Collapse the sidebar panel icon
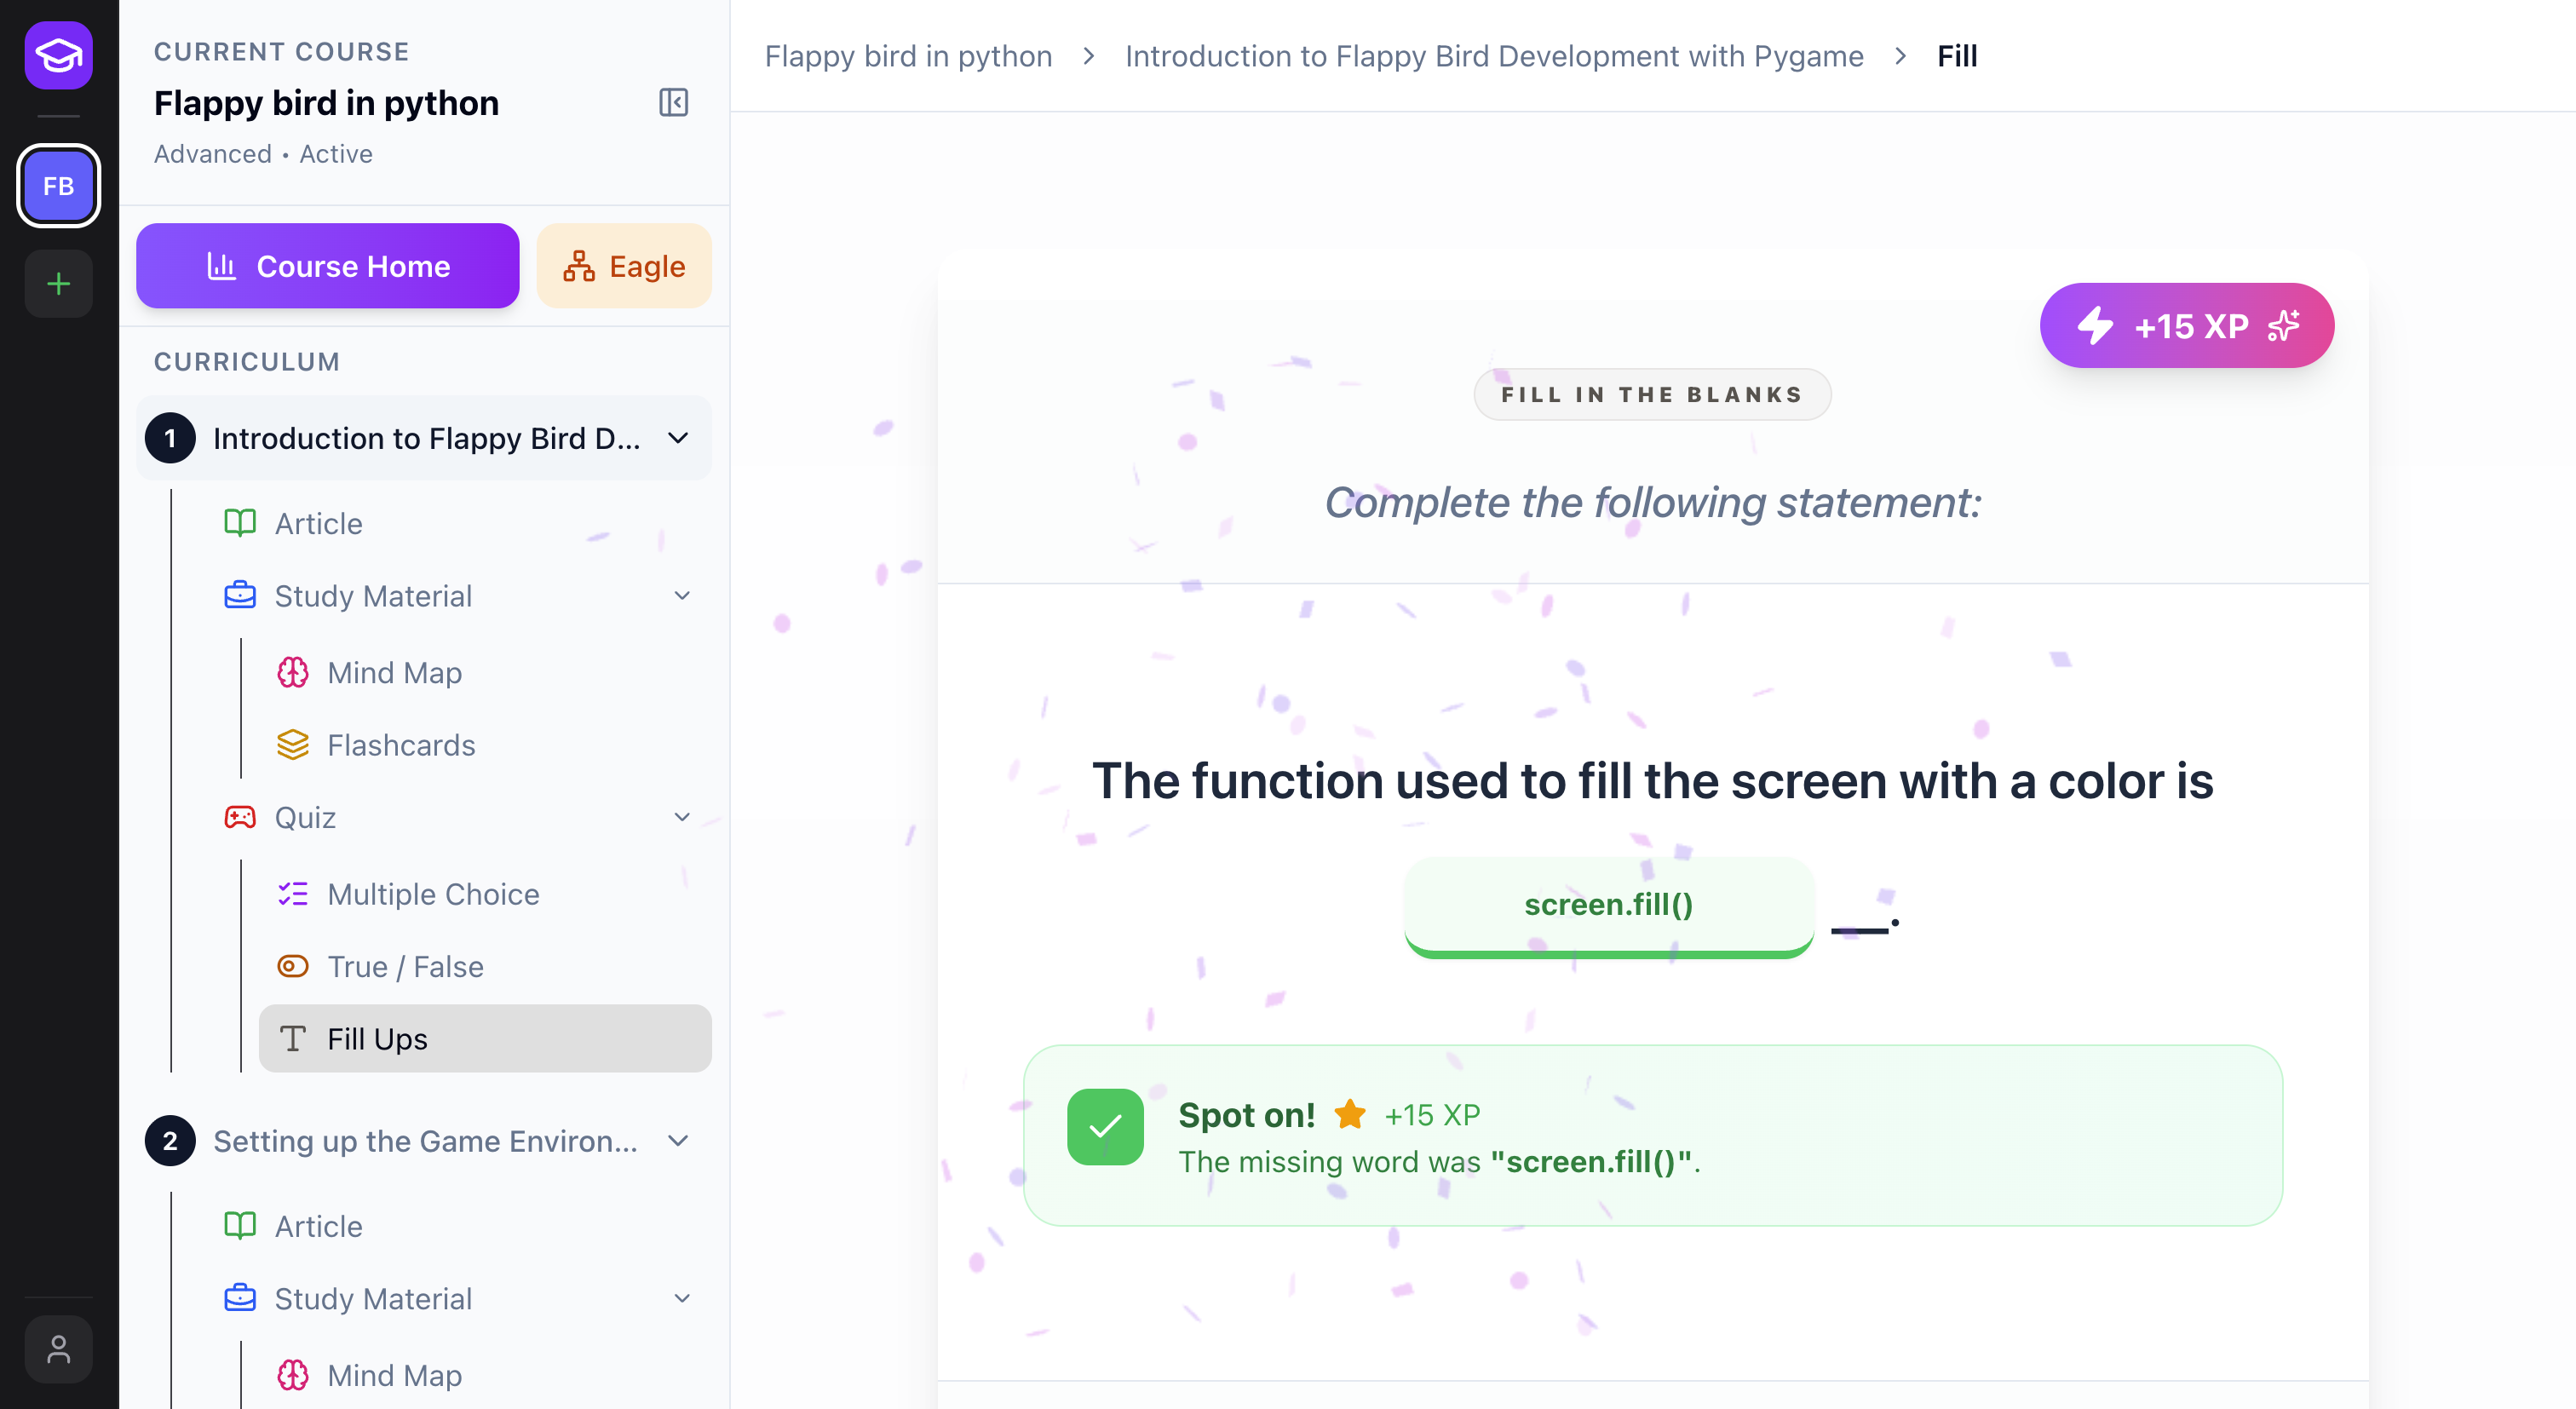This screenshot has height=1409, width=2576. click(673, 102)
